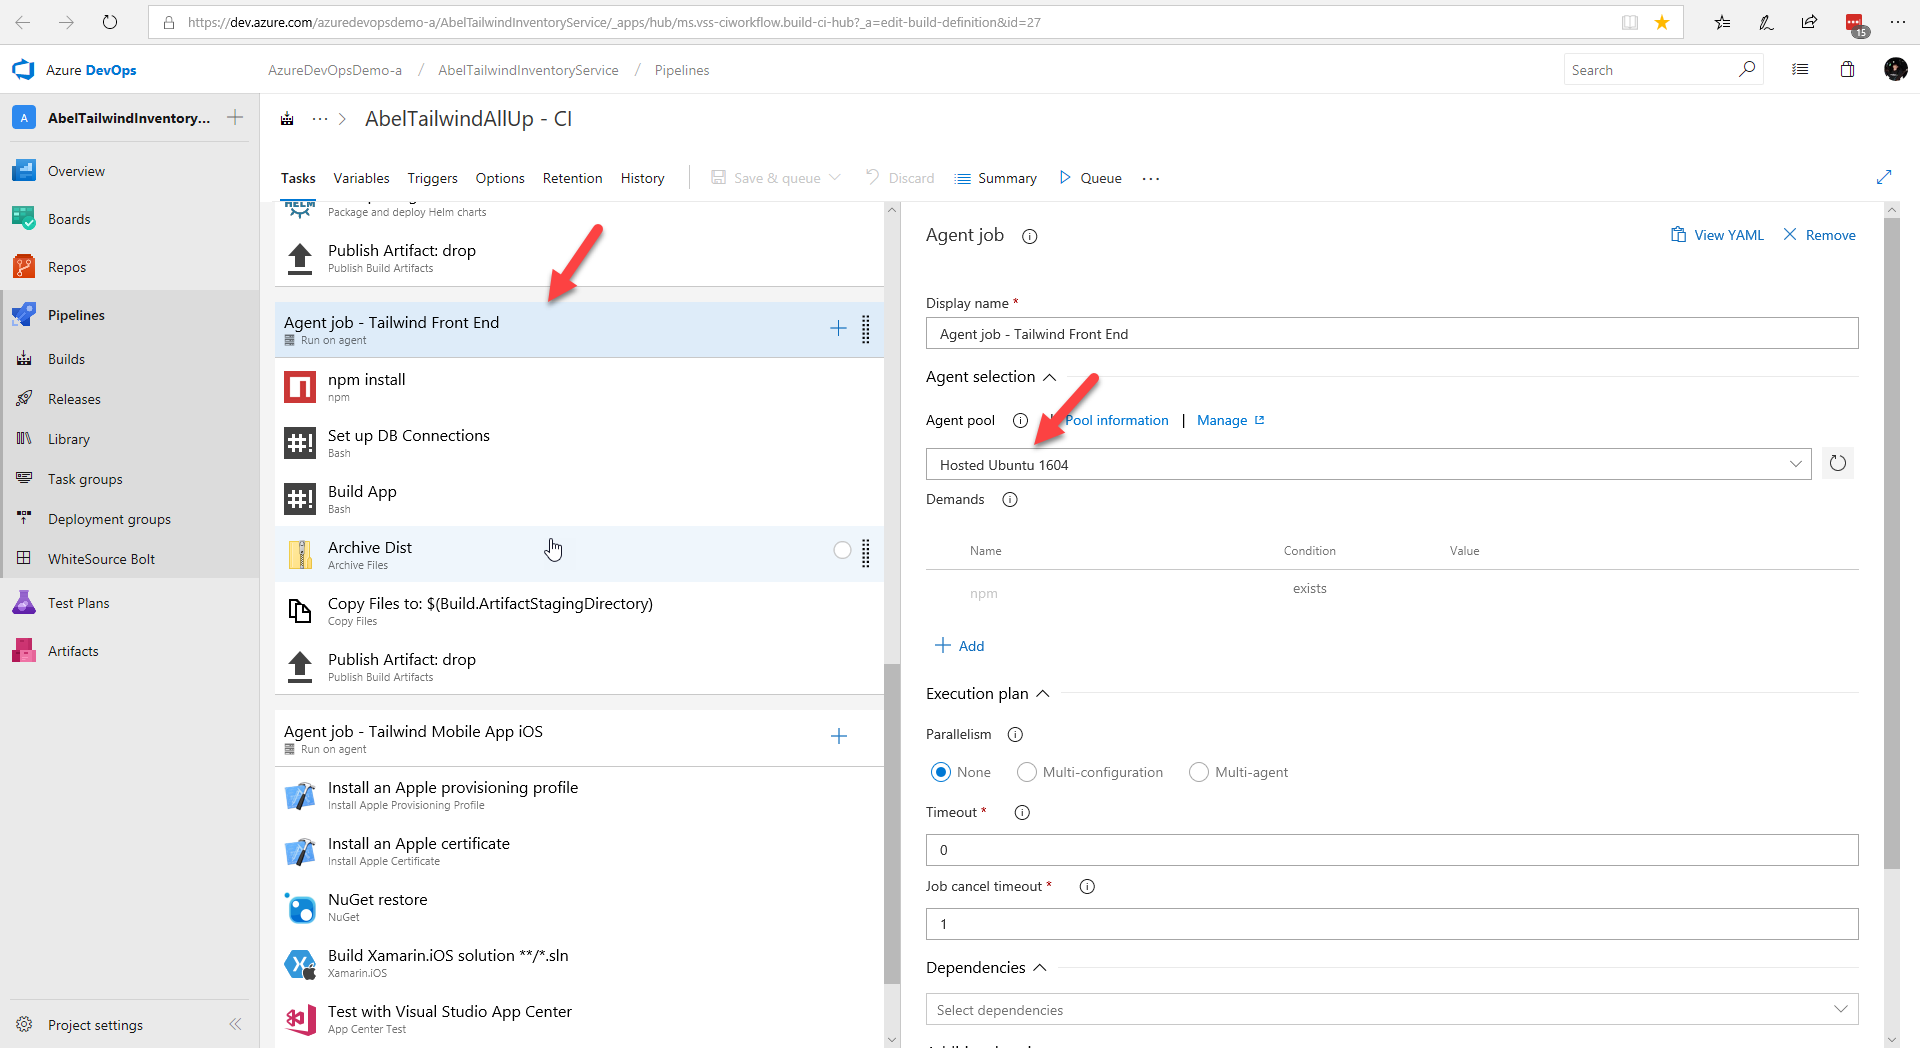Show Demands info tooltip
This screenshot has height=1048, width=1920.
click(x=1010, y=499)
